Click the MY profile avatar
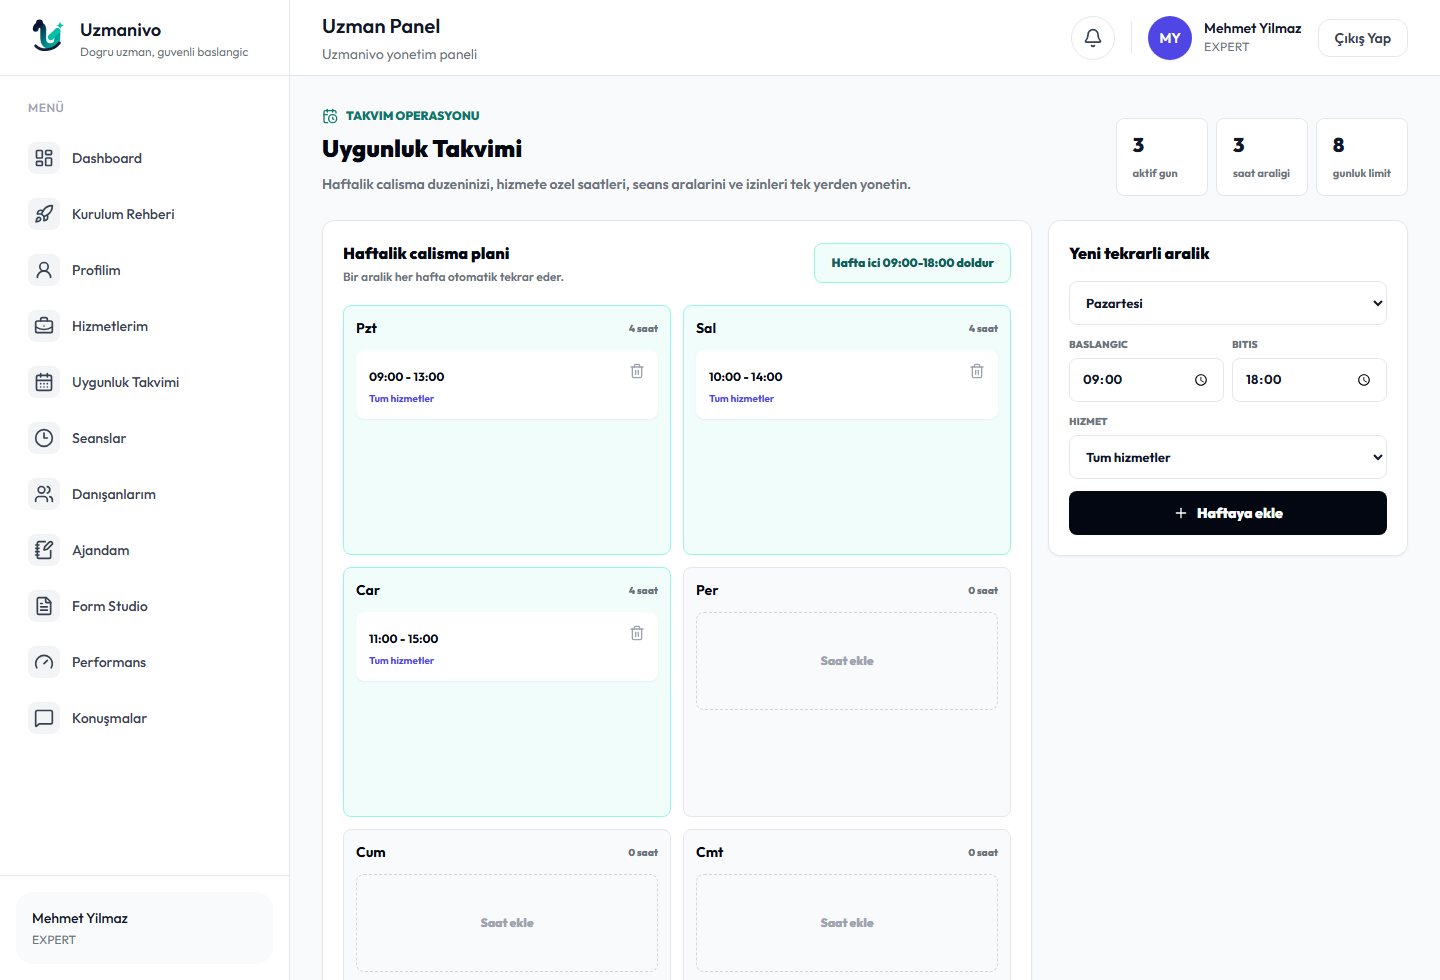Image resolution: width=1440 pixels, height=980 pixels. click(x=1170, y=38)
